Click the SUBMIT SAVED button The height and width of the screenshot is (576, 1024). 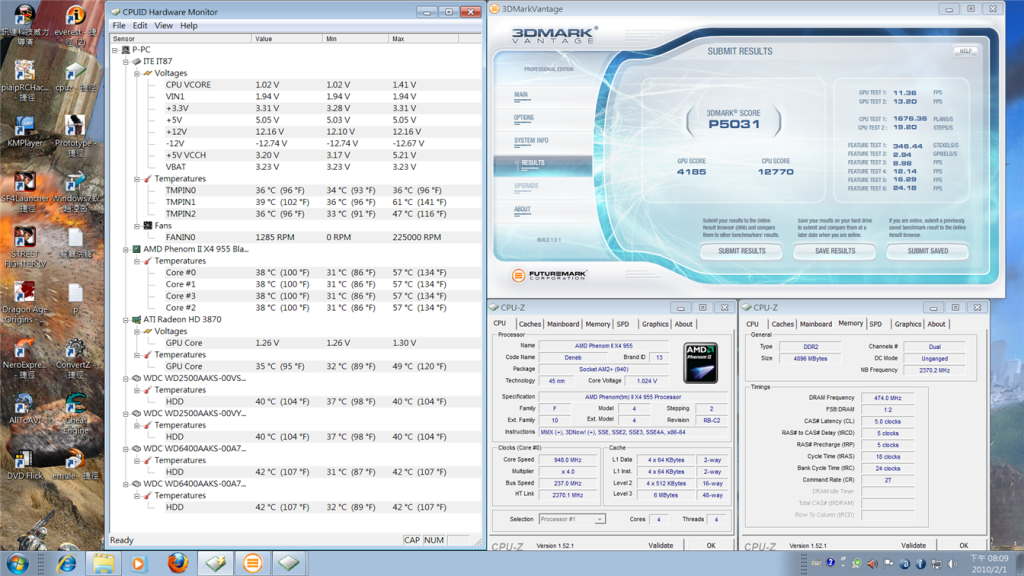pyautogui.click(x=927, y=251)
